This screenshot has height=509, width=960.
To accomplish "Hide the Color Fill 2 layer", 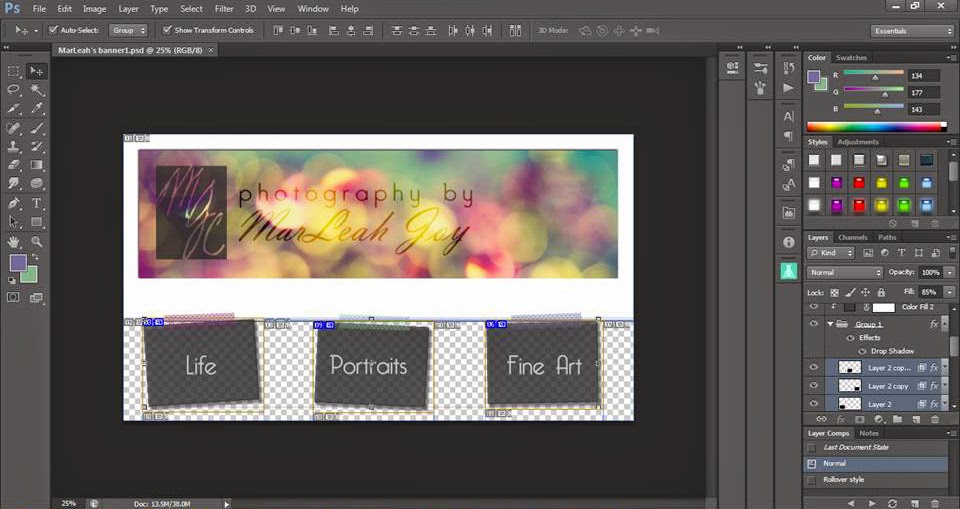I will point(814,306).
